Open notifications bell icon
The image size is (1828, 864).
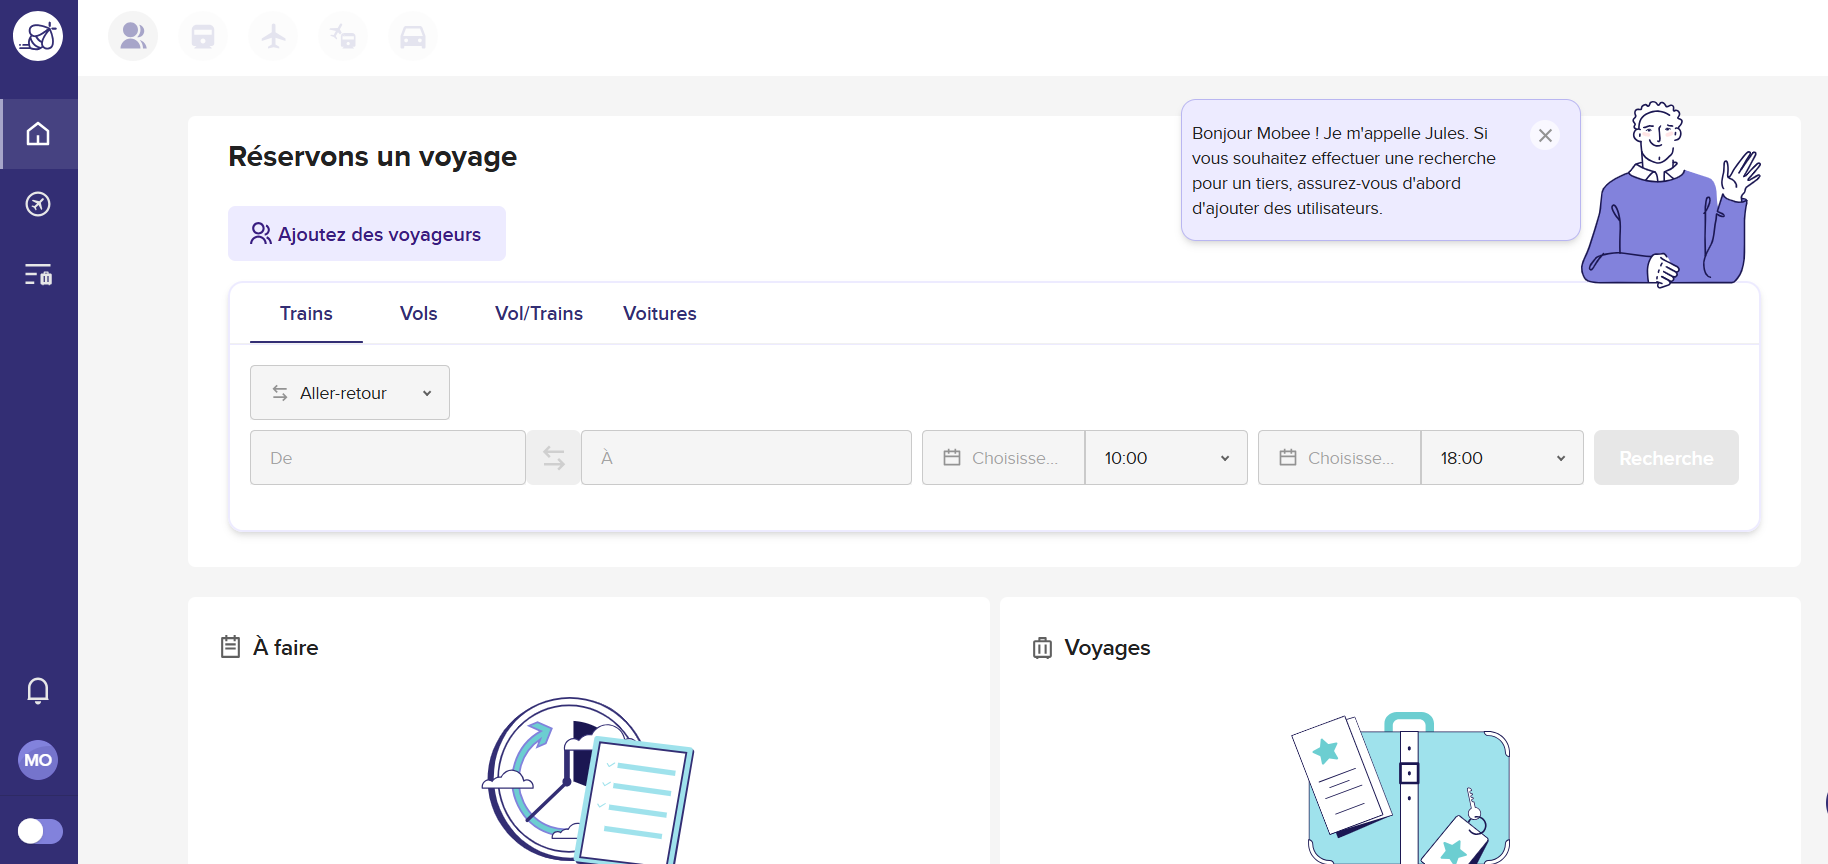coord(38,690)
